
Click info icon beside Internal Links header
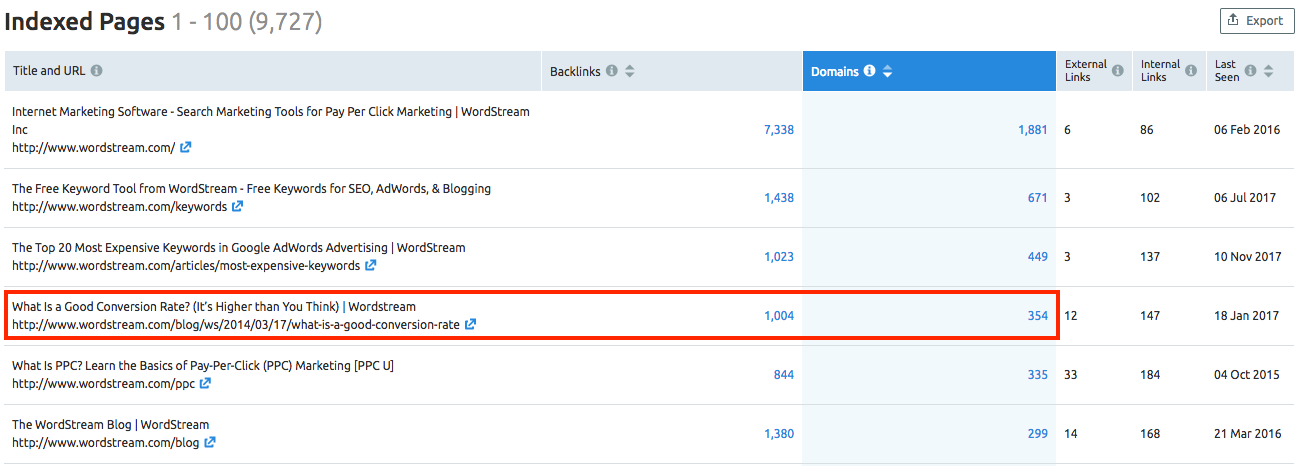click(x=1191, y=71)
